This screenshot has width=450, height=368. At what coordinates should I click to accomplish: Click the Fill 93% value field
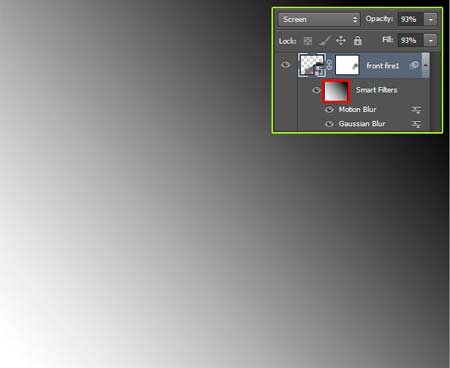410,40
